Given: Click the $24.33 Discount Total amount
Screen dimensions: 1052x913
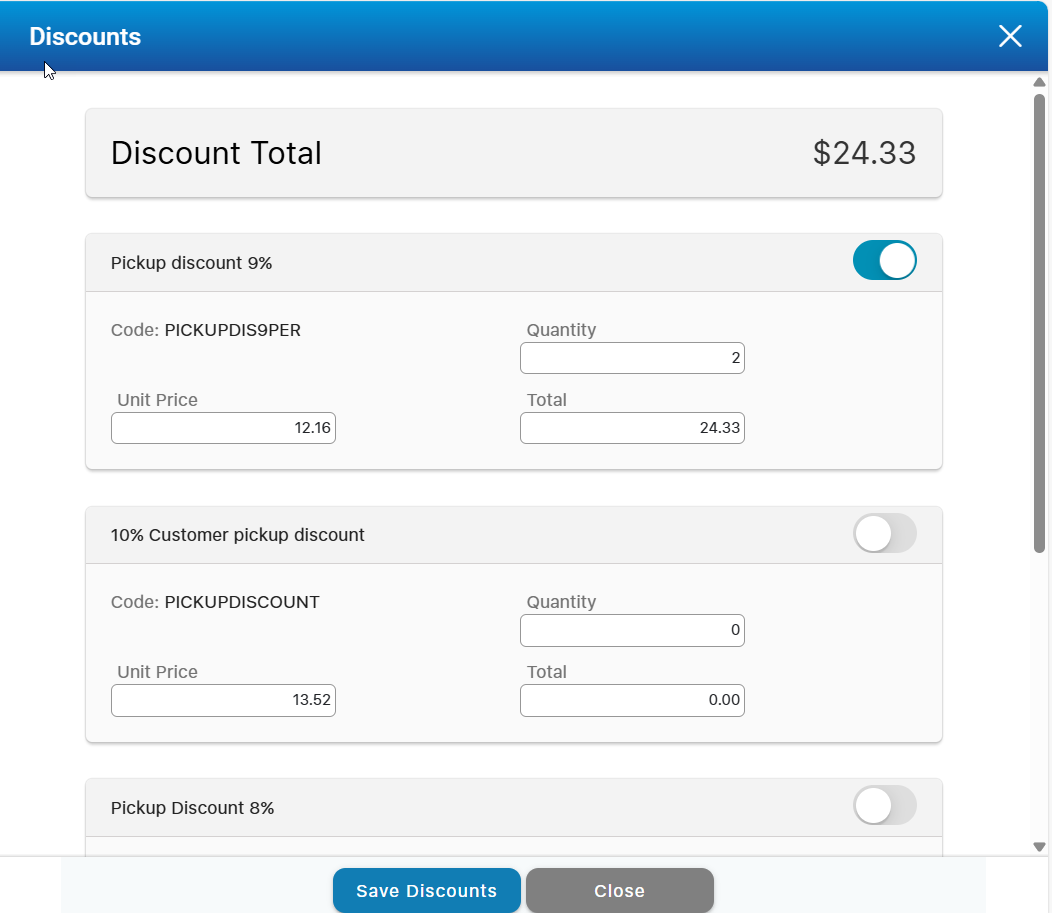Looking at the screenshot, I should (864, 153).
